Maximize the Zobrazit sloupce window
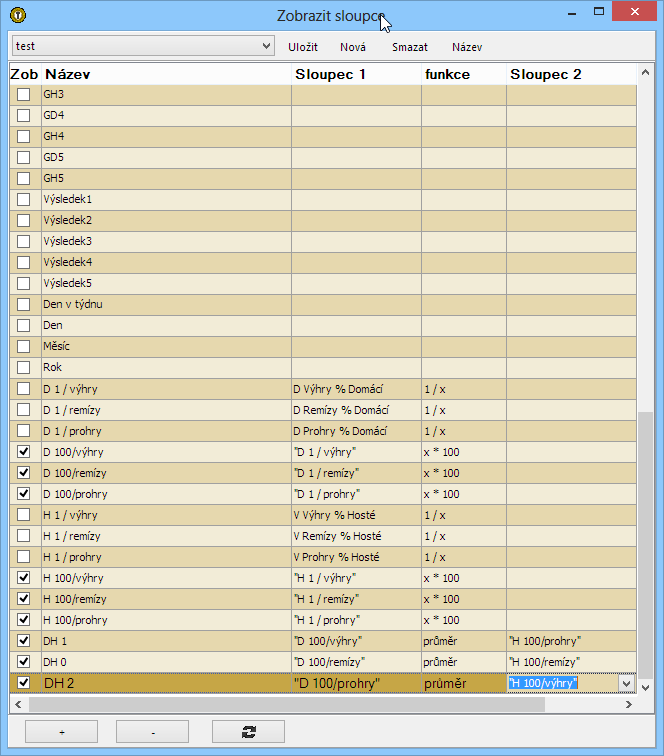 [x=599, y=12]
